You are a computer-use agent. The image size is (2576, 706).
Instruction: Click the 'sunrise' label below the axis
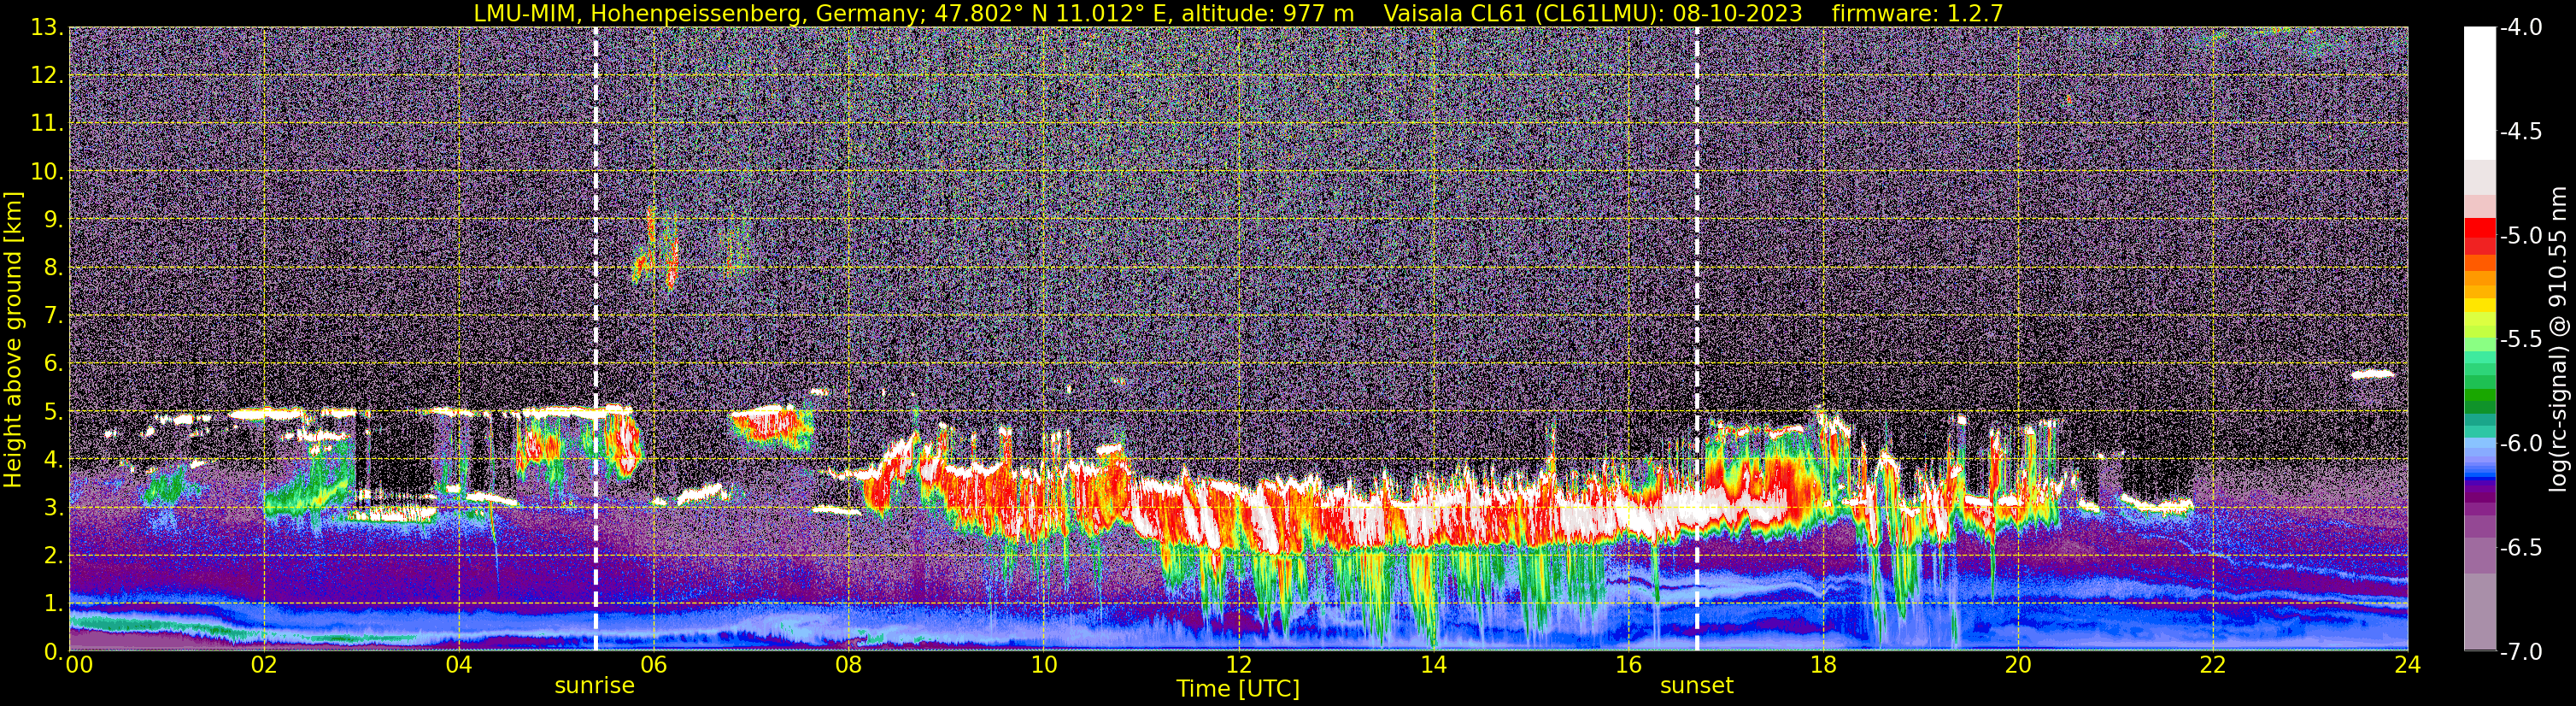(x=595, y=685)
